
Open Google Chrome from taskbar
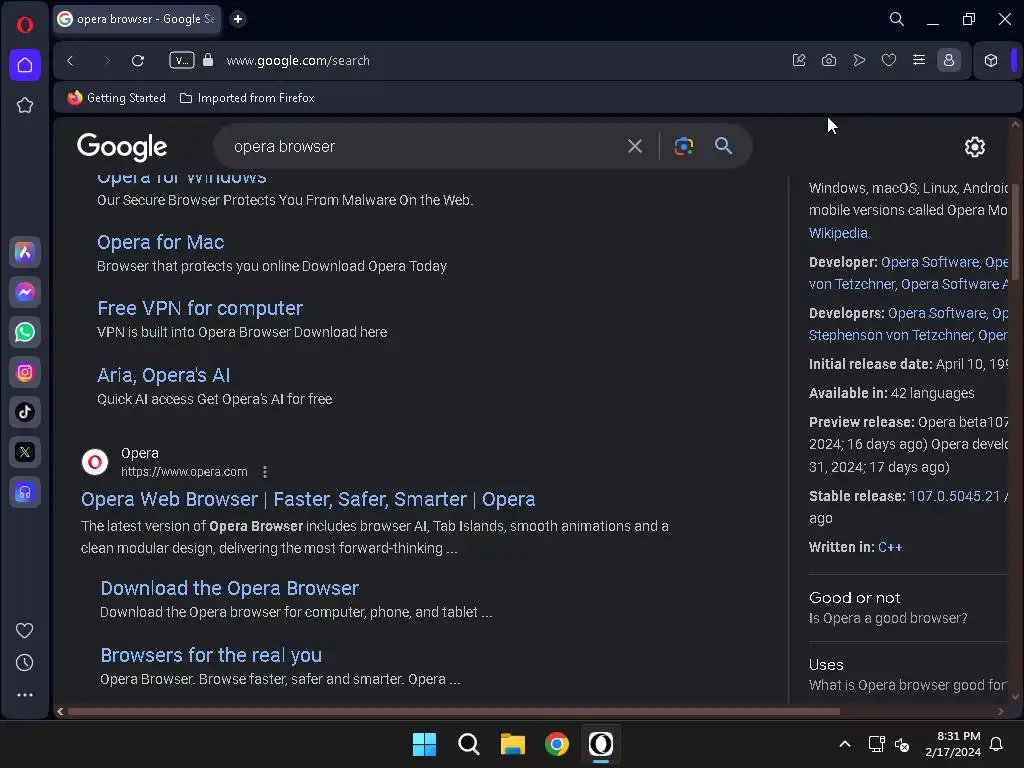tap(557, 744)
